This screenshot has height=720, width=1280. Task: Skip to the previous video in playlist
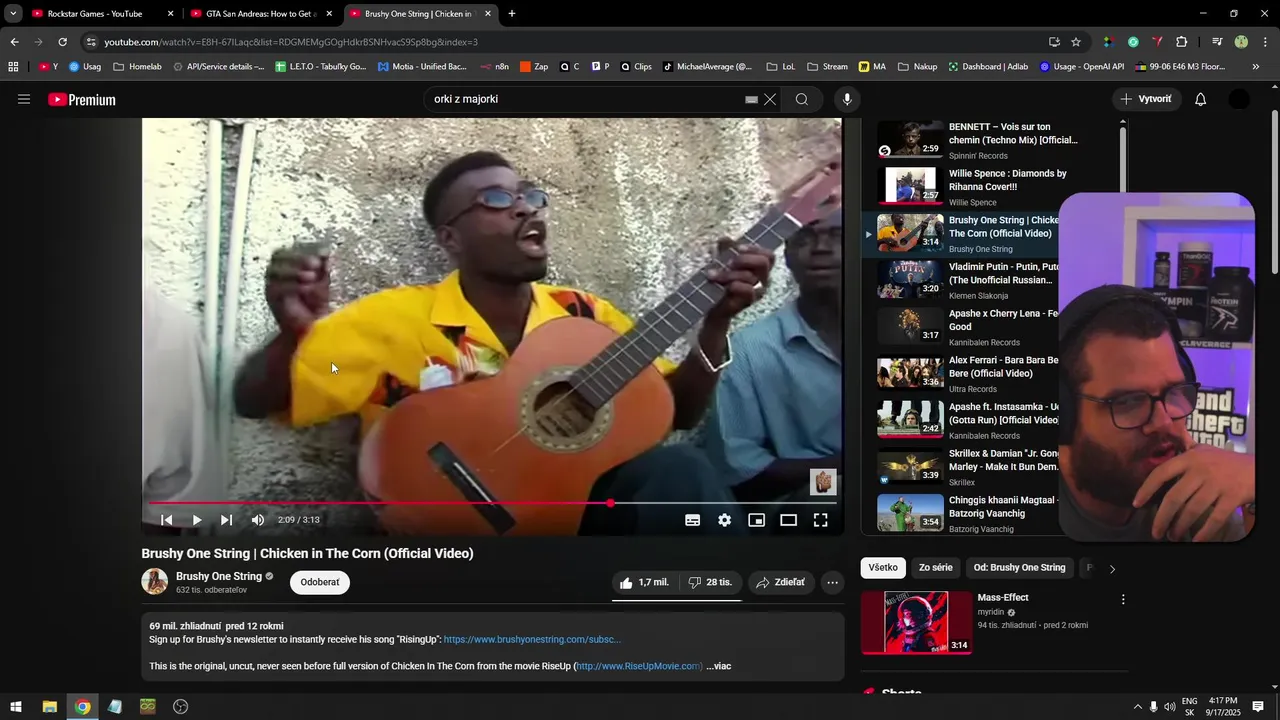[x=167, y=520]
